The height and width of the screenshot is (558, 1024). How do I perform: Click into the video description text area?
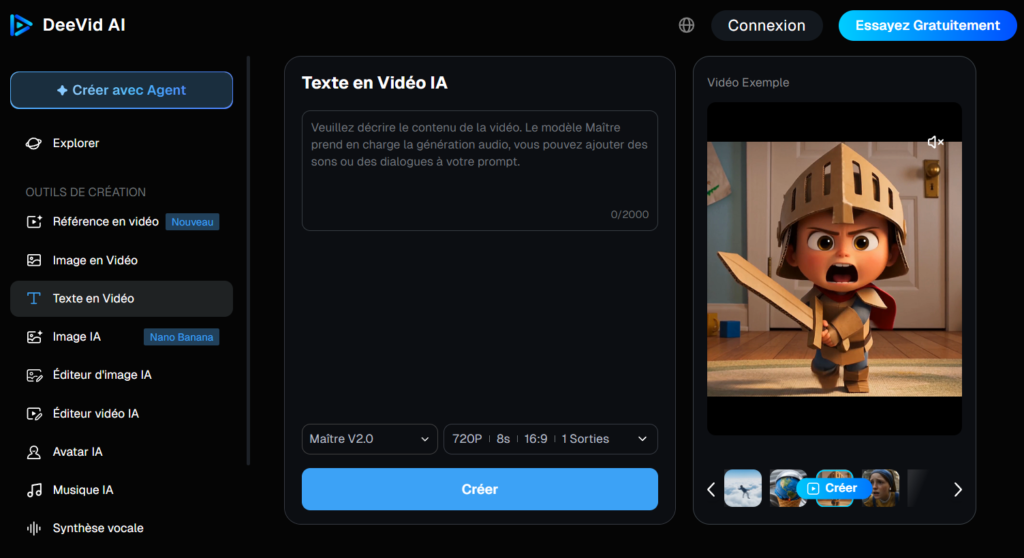(x=479, y=171)
